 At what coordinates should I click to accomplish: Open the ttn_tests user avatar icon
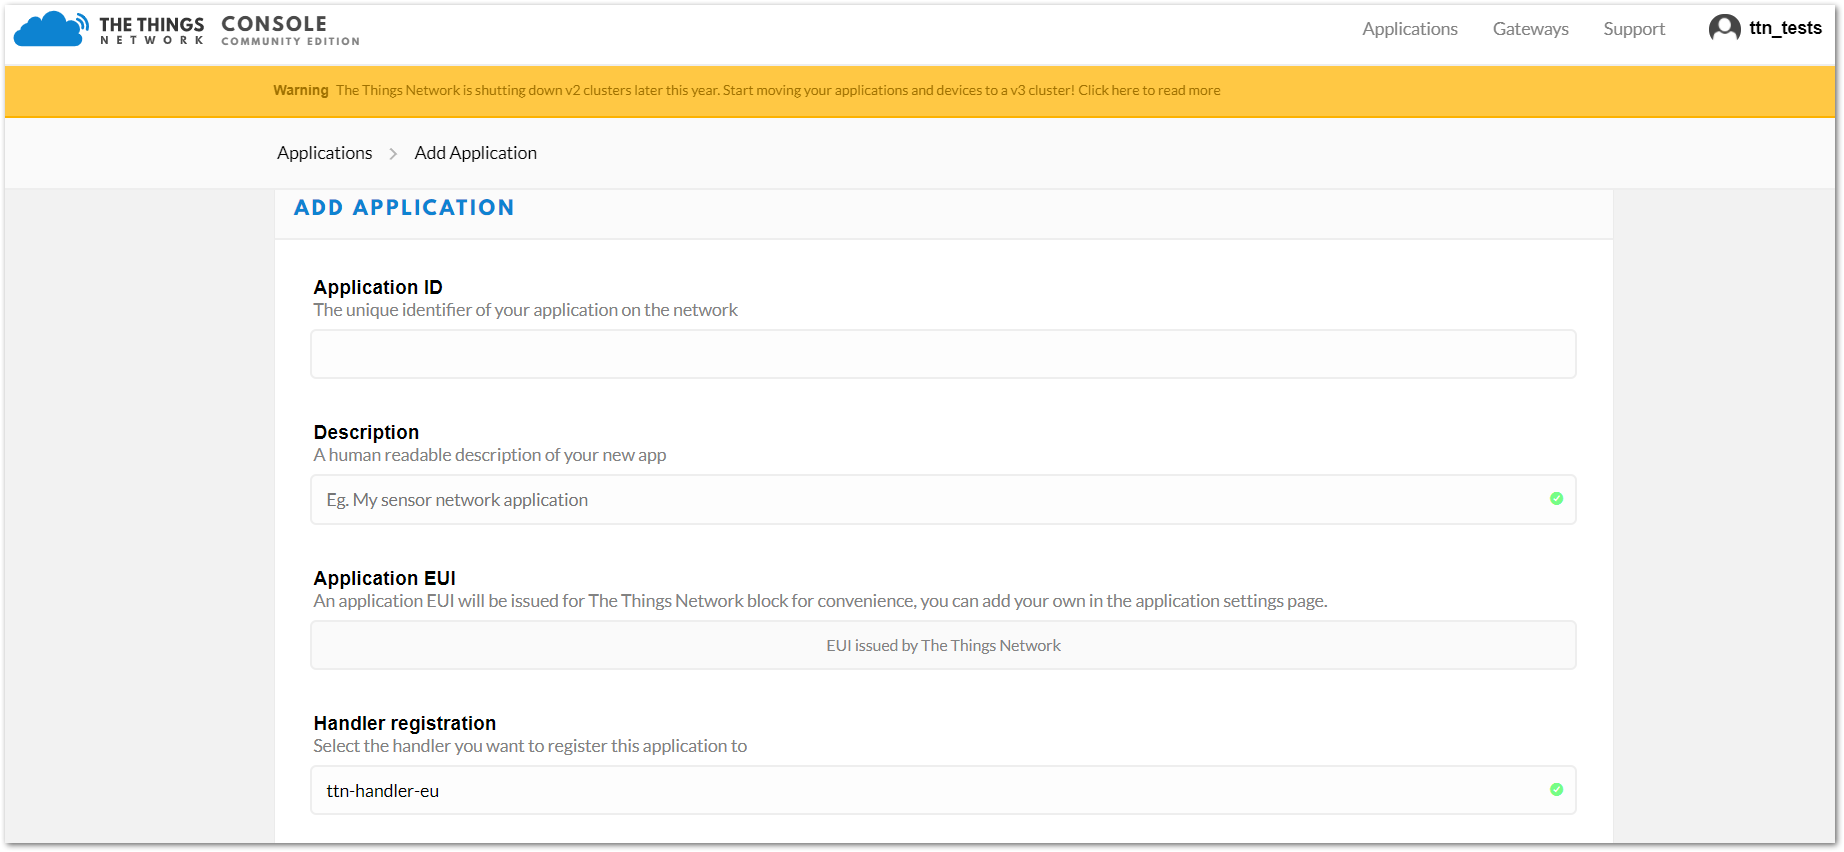coord(1724,28)
